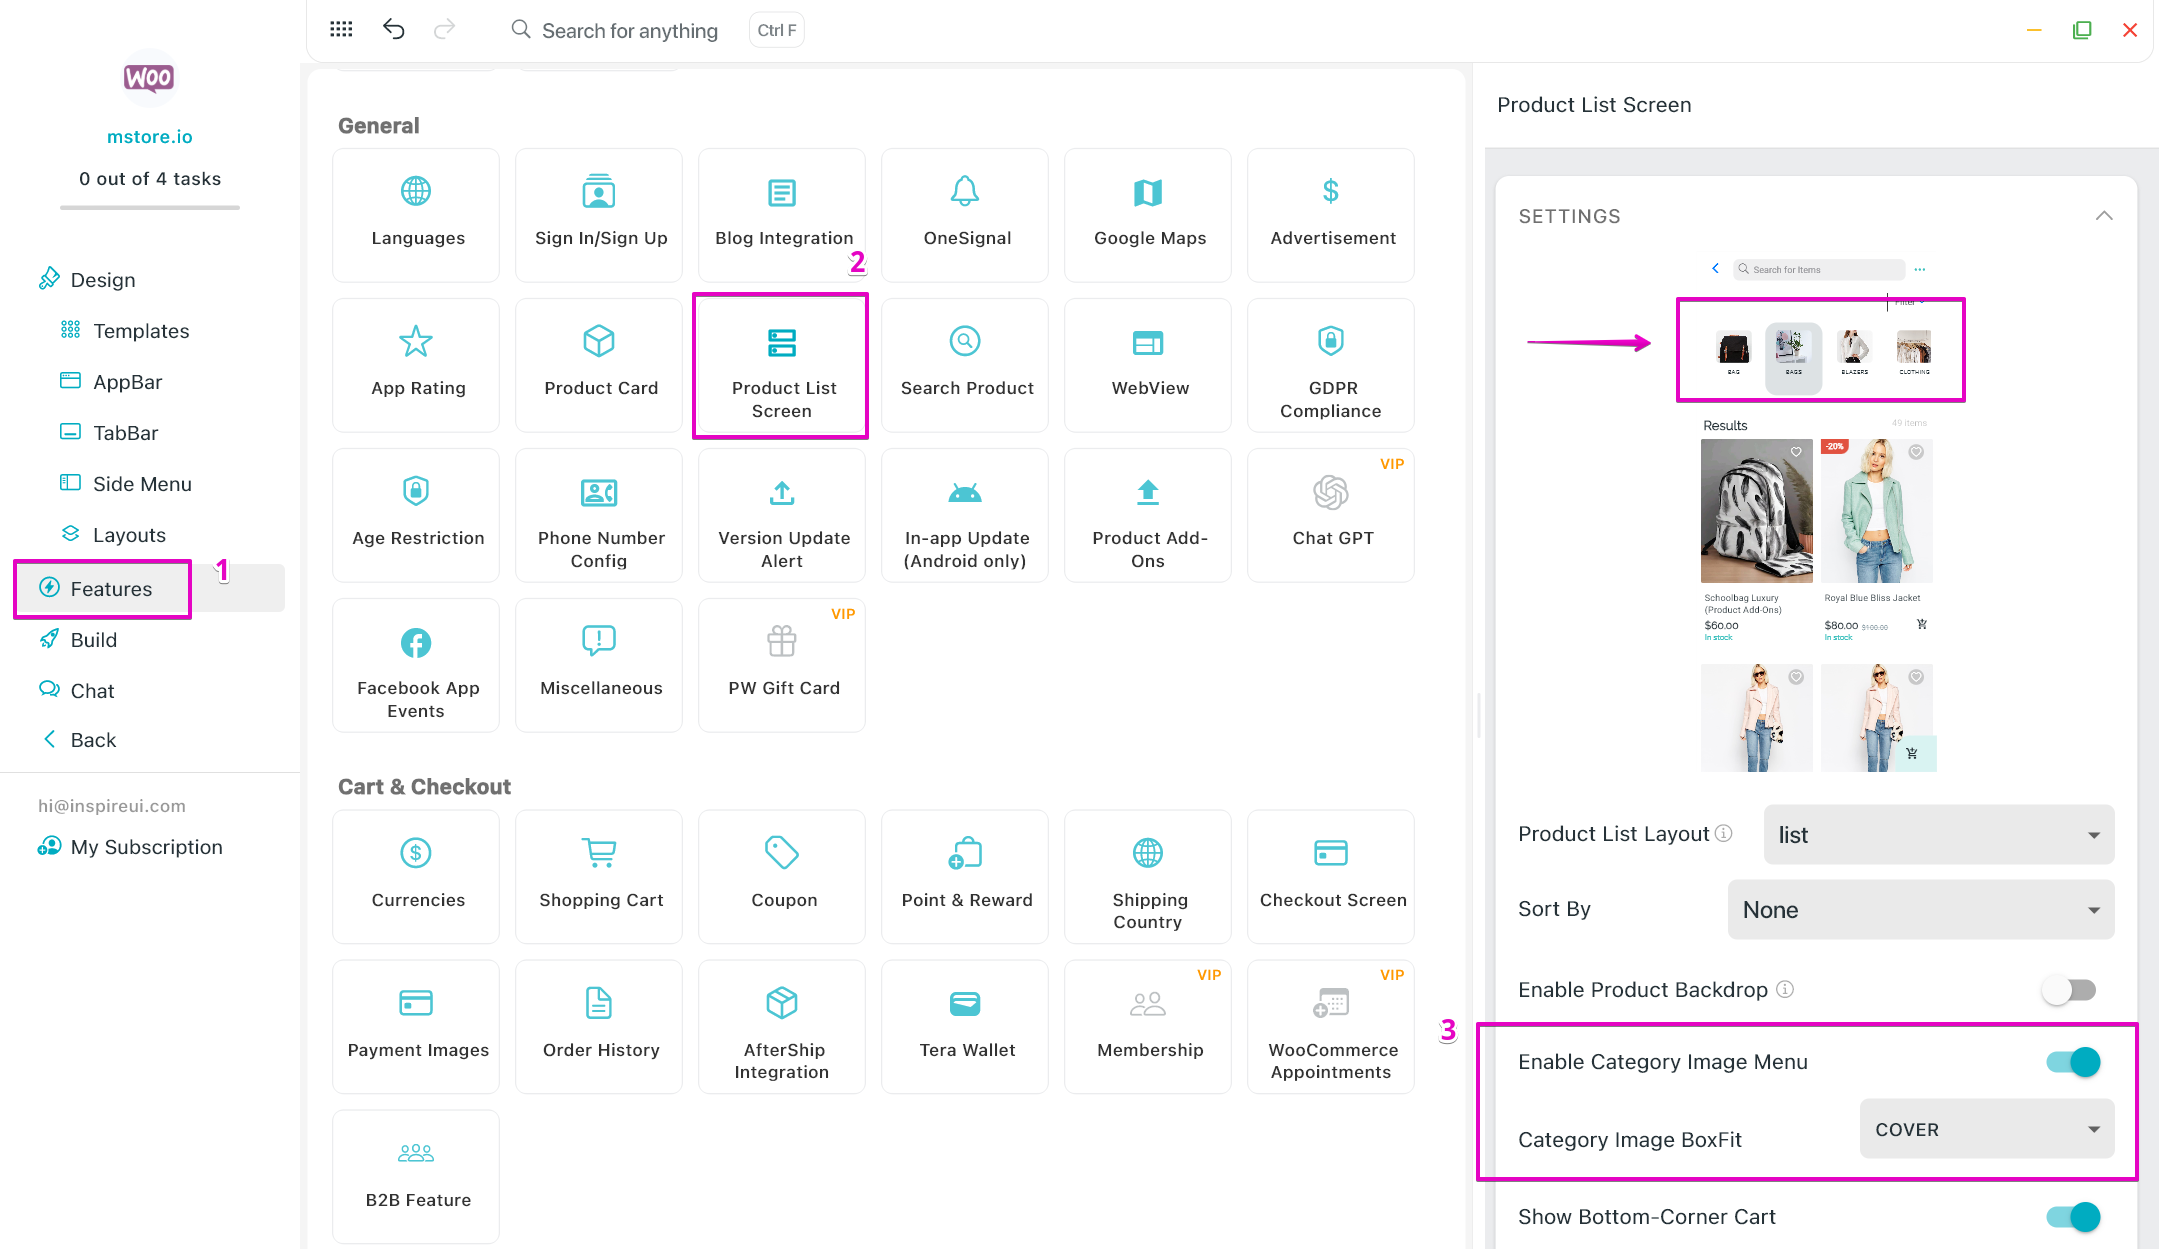Collapse the SETTINGS section chevron
Viewport: 2159px width, 1249px height.
[x=2104, y=216]
